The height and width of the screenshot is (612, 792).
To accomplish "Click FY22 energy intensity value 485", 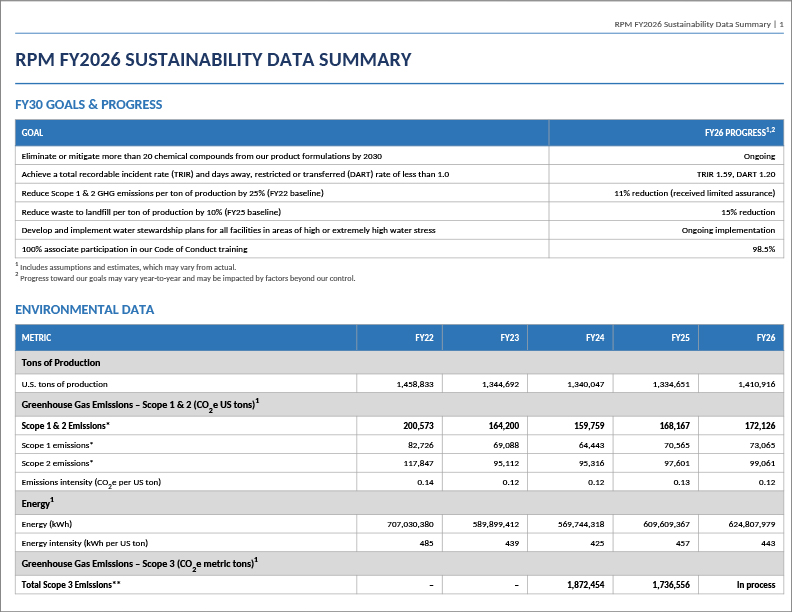I will coord(426,543).
